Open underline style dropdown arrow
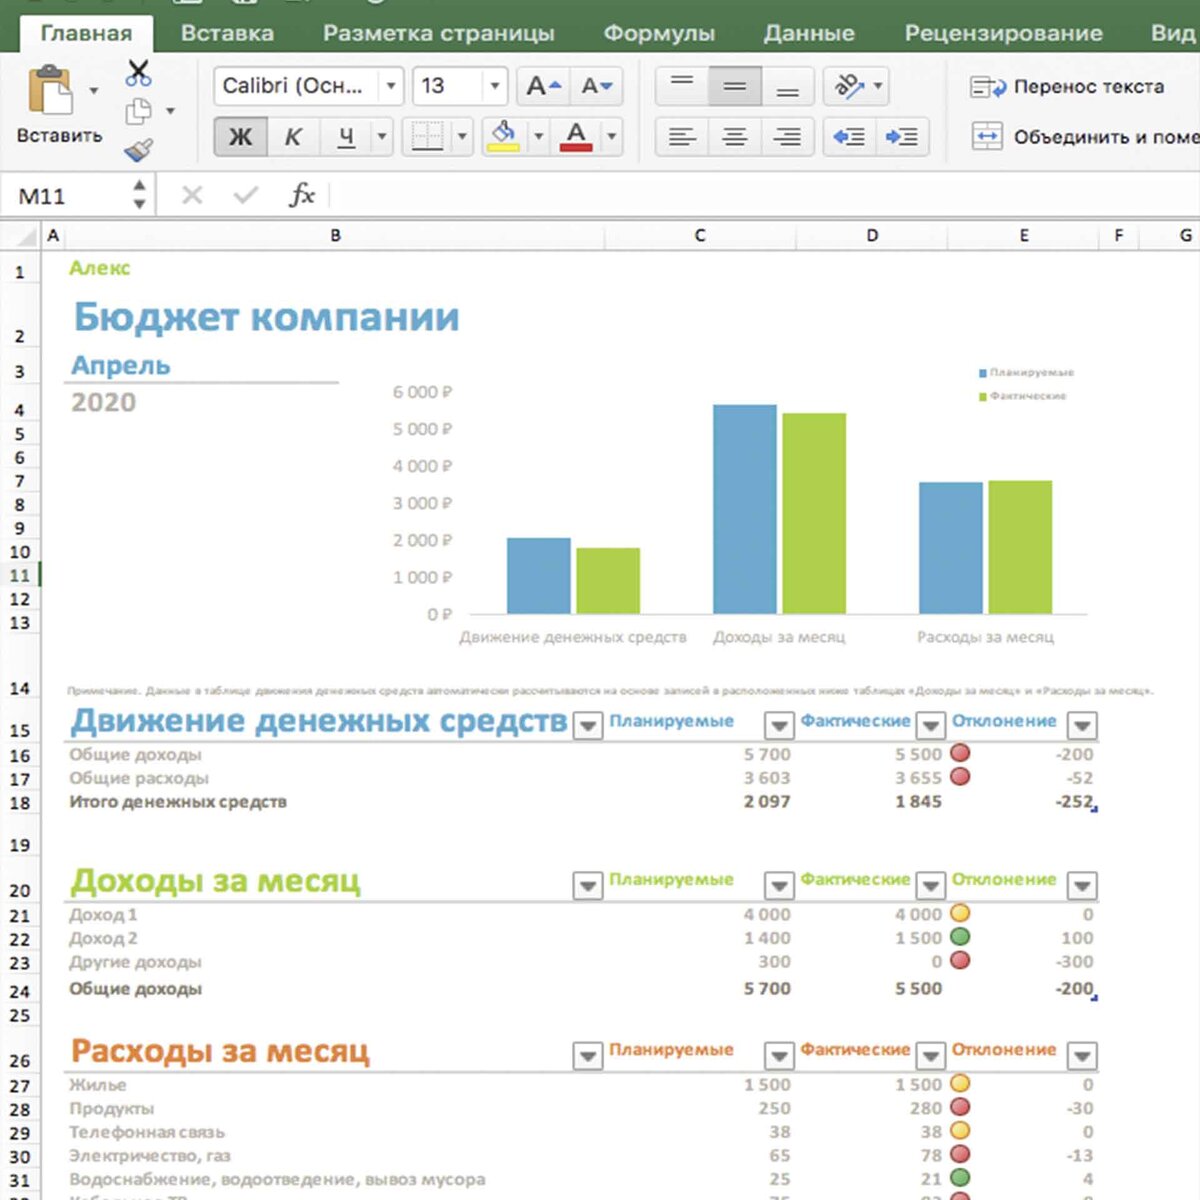Image resolution: width=1200 pixels, height=1200 pixels. pyautogui.click(x=381, y=137)
